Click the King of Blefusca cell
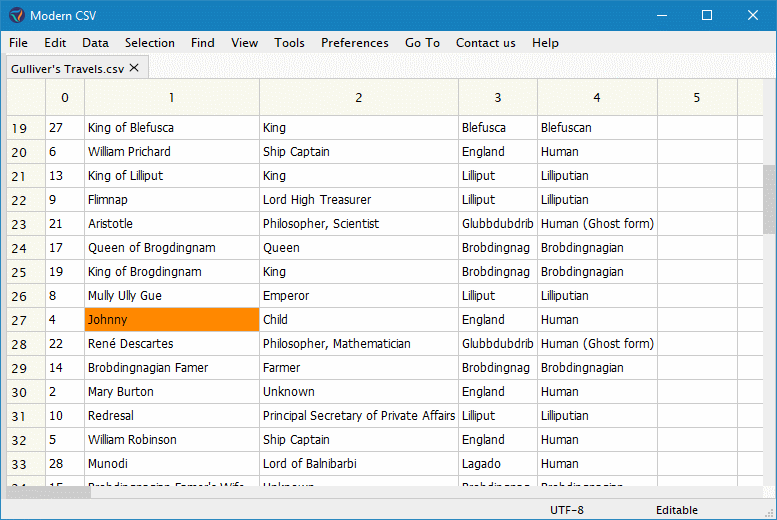Screen dimensions: 777x520 (x=172, y=128)
